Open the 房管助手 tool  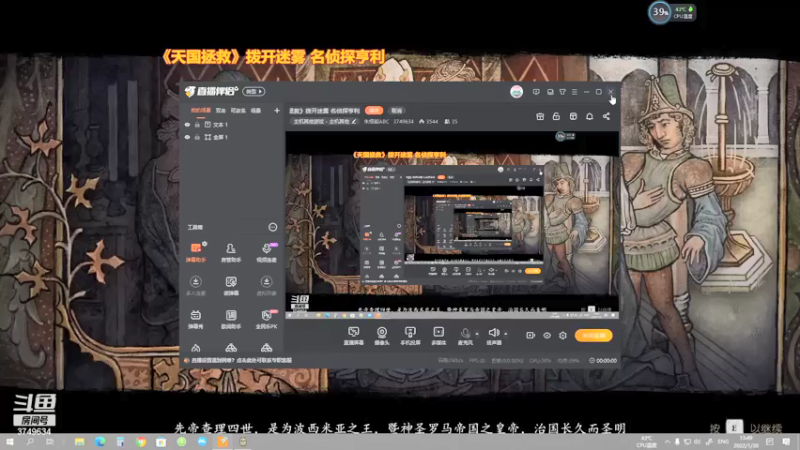(231, 252)
